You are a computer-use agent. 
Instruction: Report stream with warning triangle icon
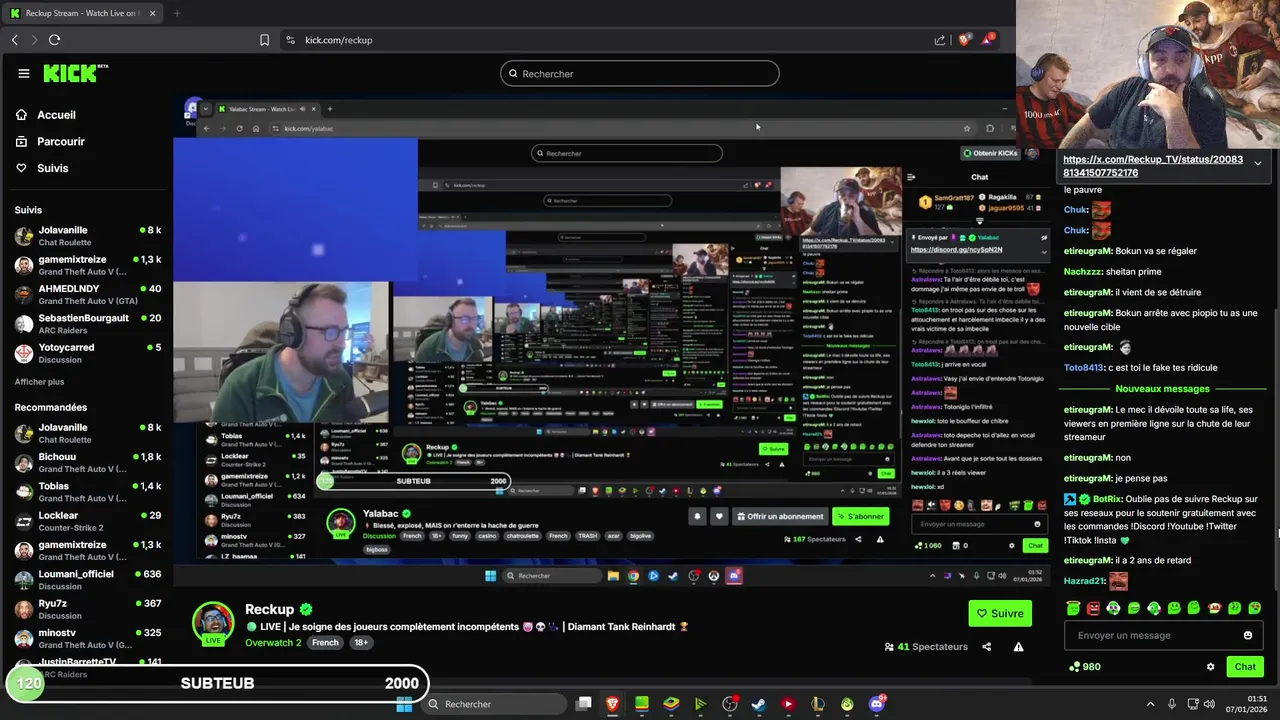point(1018,647)
